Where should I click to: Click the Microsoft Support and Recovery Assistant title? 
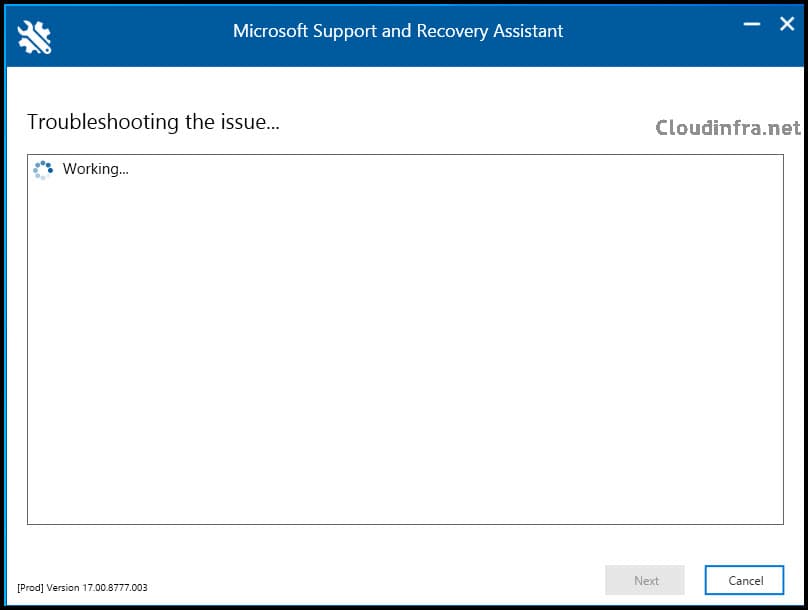pos(398,31)
